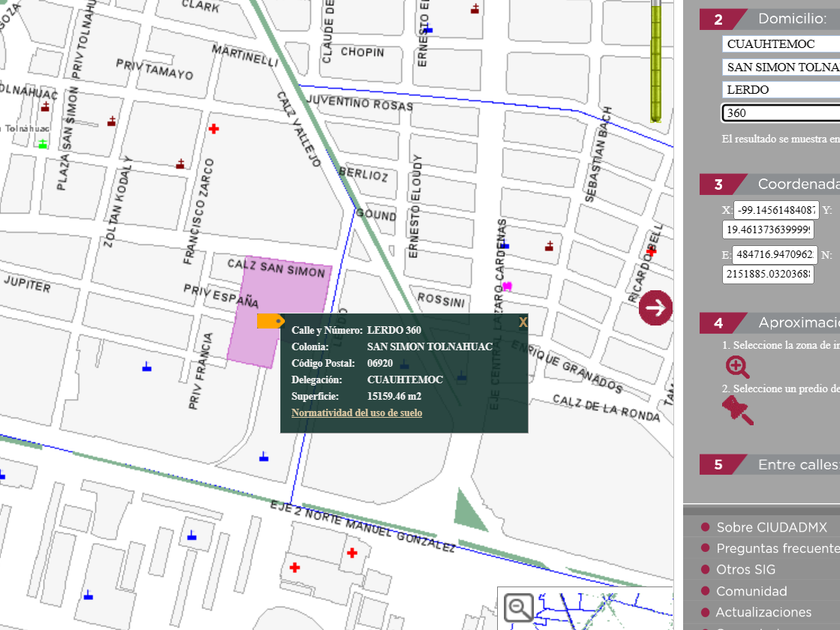Click the zoom-in magnifier under Aproximación
This screenshot has width=840, height=630.
[x=737, y=367]
